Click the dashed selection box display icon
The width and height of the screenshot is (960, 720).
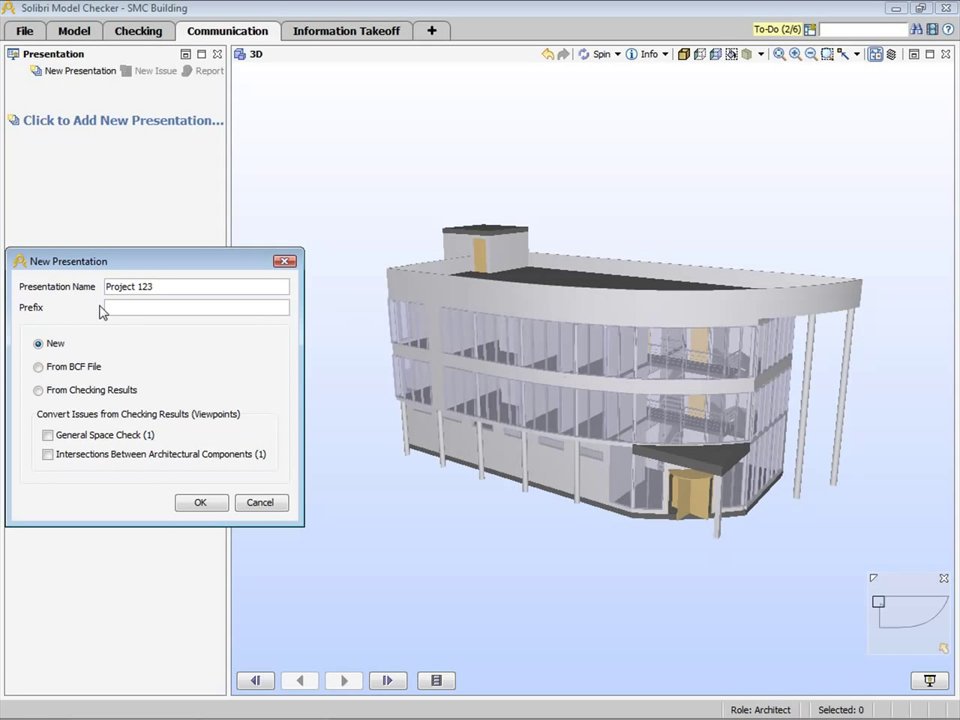[x=732, y=54]
